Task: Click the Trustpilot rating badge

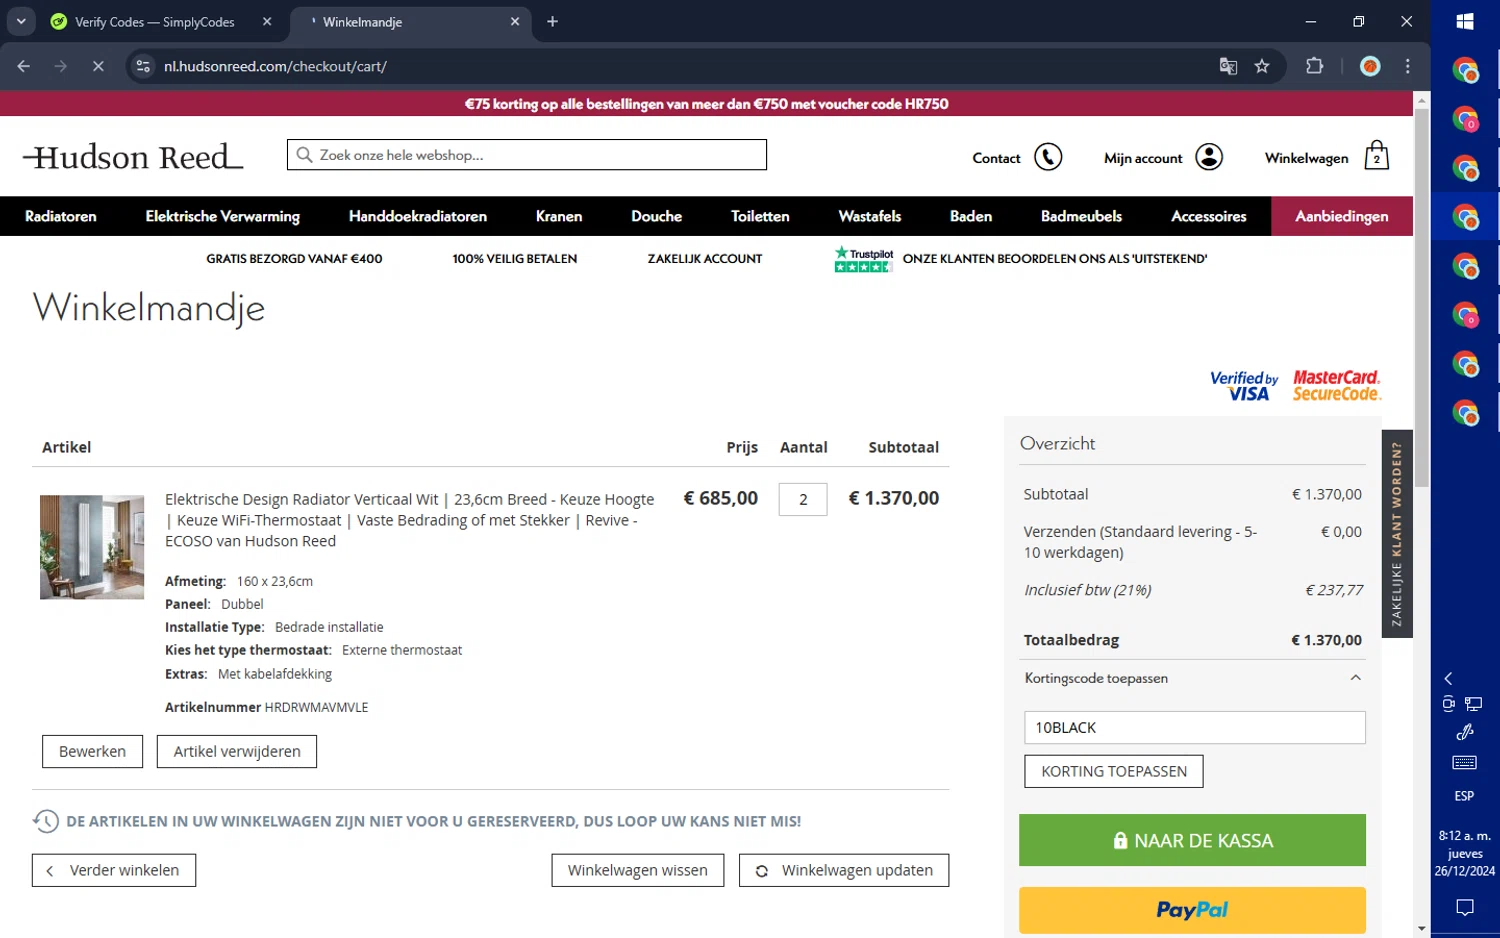Action: [864, 259]
